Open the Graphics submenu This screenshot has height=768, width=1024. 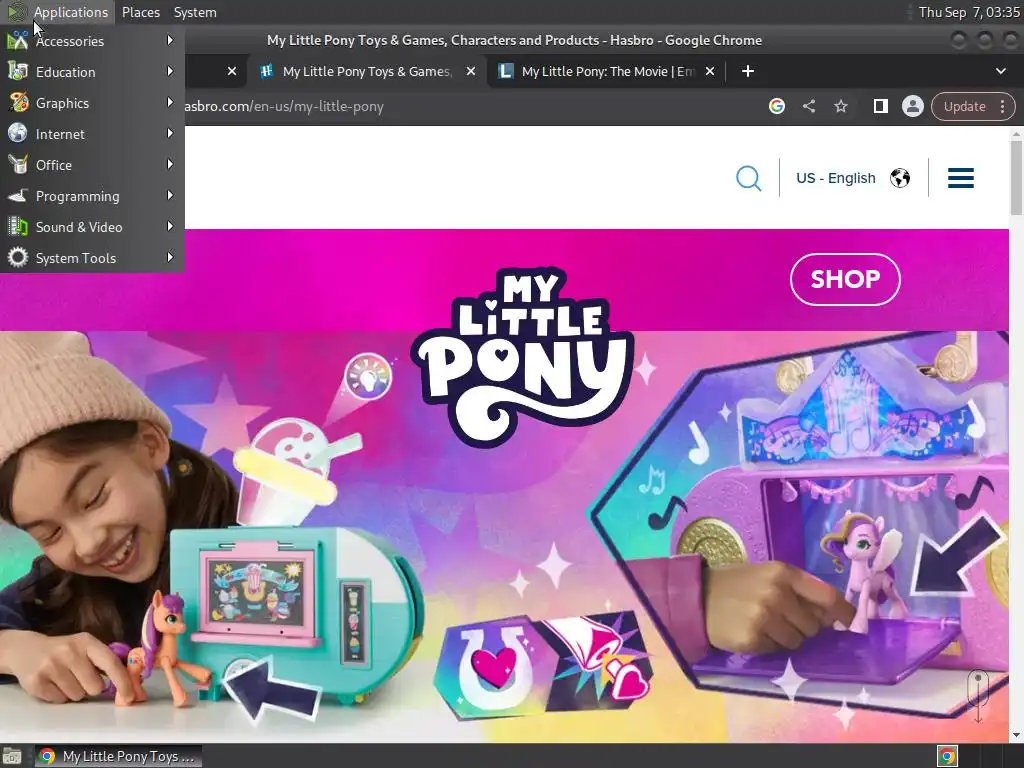(x=92, y=103)
